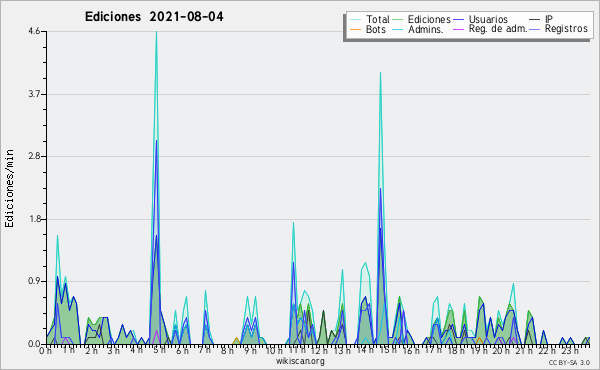Click the '0 h' x-axis tick label
The width and height of the screenshot is (600, 370).
pyautogui.click(x=45, y=351)
